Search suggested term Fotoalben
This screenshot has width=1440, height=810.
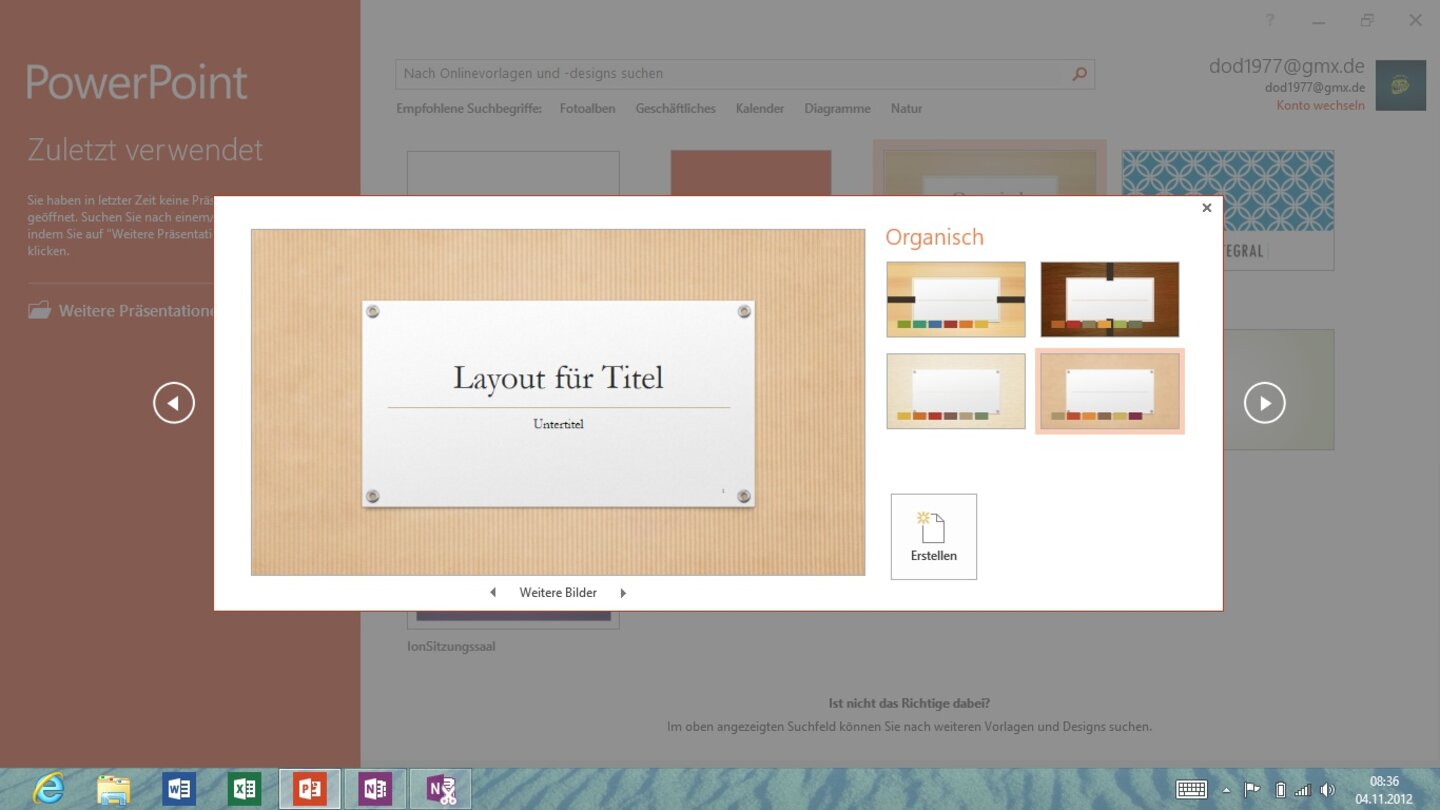point(588,109)
